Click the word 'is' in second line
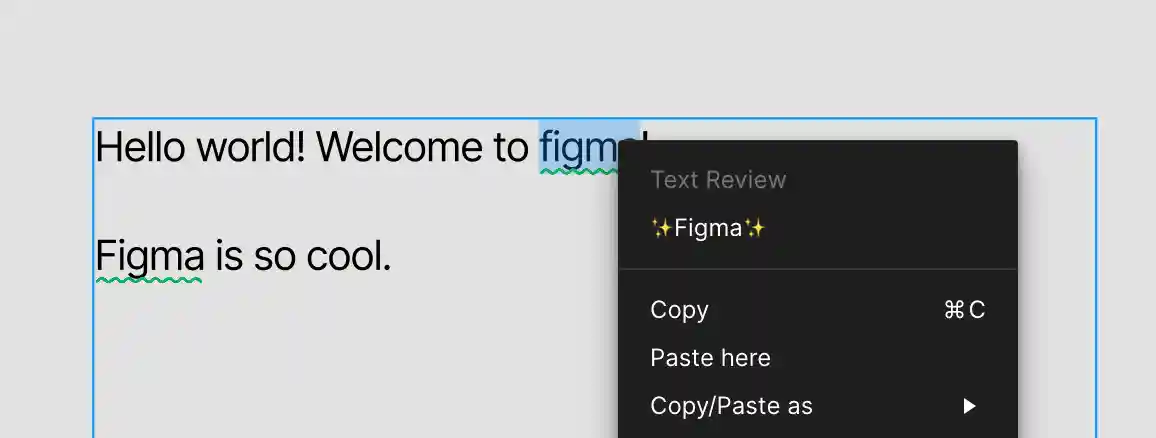Viewport: 1156px width, 438px height. [x=229, y=257]
